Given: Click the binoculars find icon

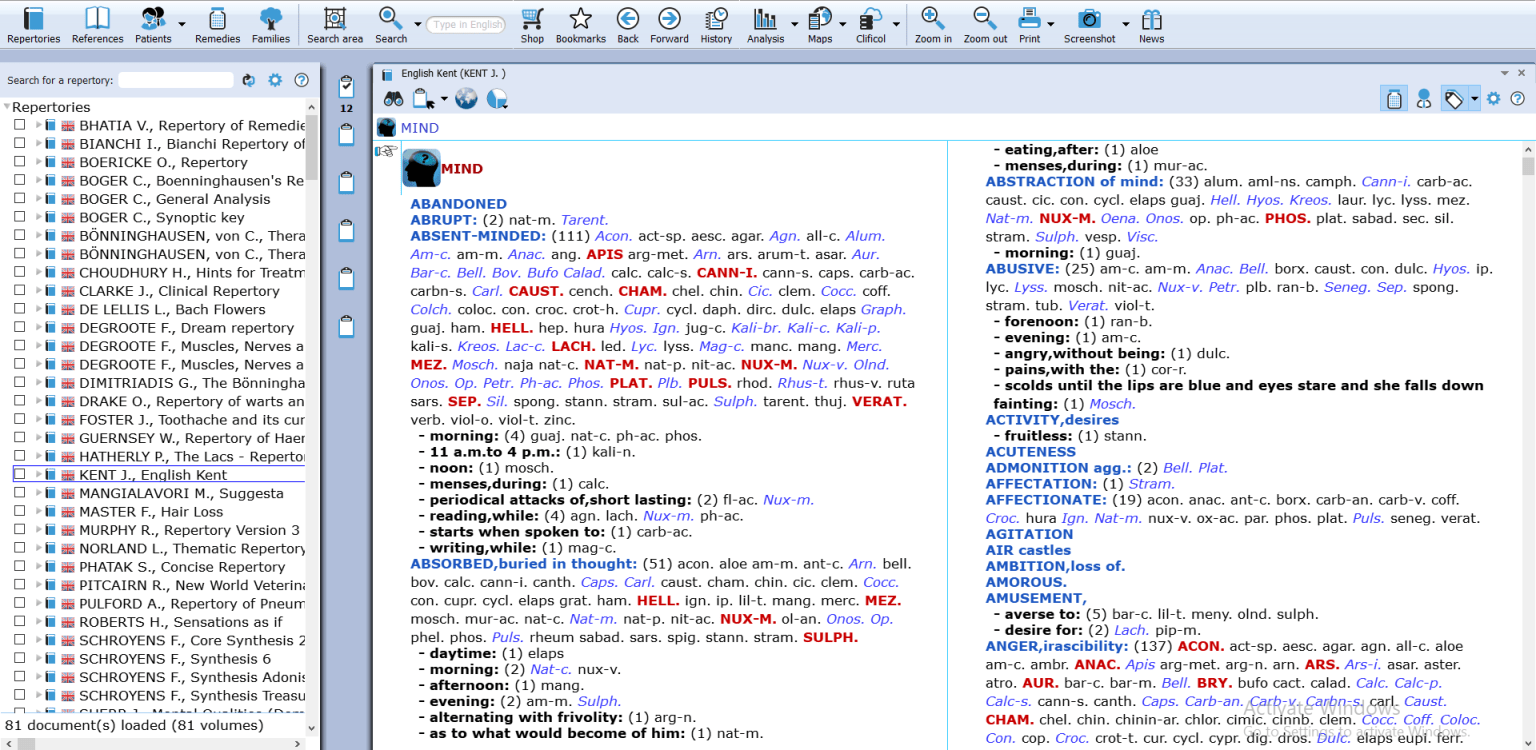Looking at the screenshot, I should [x=393, y=98].
